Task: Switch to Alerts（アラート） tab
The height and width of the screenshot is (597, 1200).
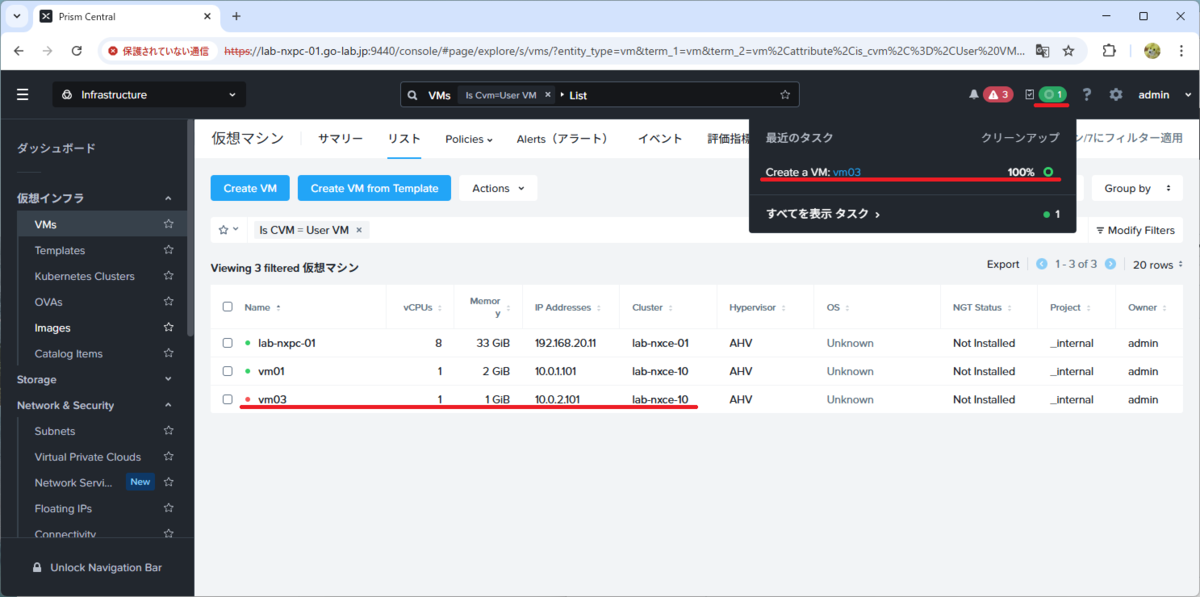Action: click(562, 139)
